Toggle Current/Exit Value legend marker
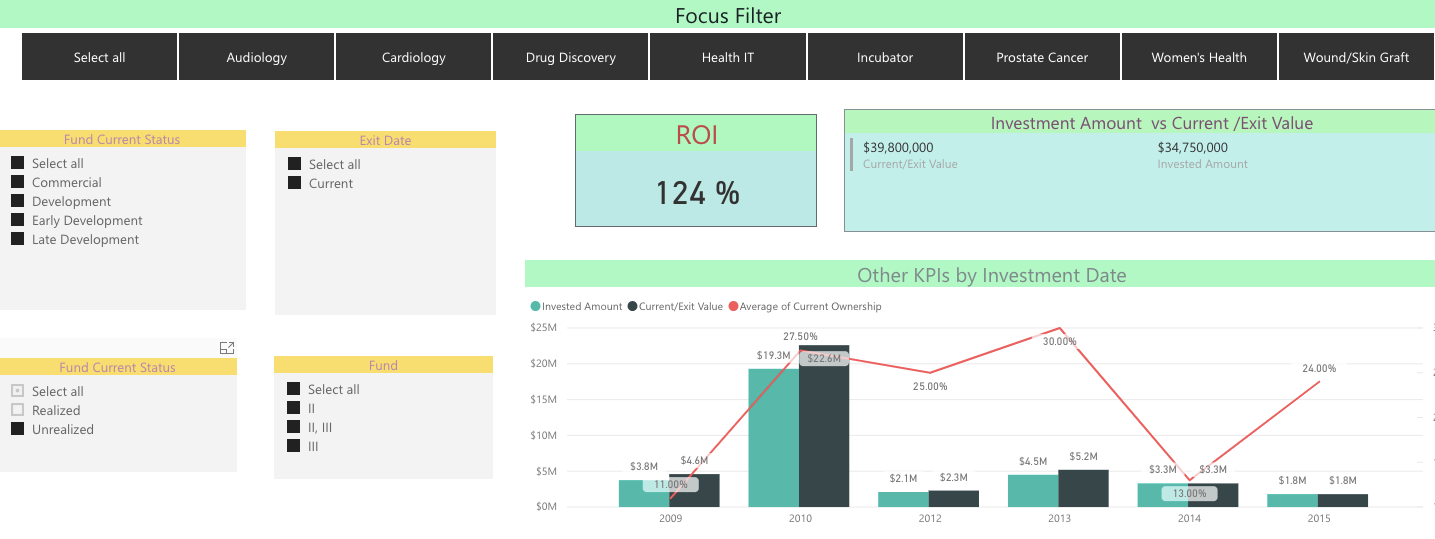This screenshot has width=1435, height=539. [632, 307]
